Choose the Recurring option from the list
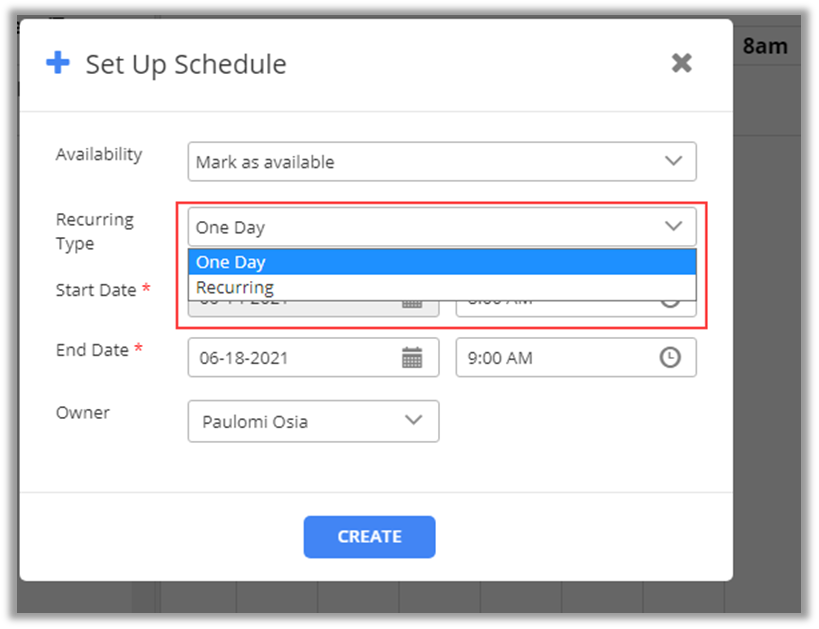819x629 pixels. pyautogui.click(x=441, y=288)
